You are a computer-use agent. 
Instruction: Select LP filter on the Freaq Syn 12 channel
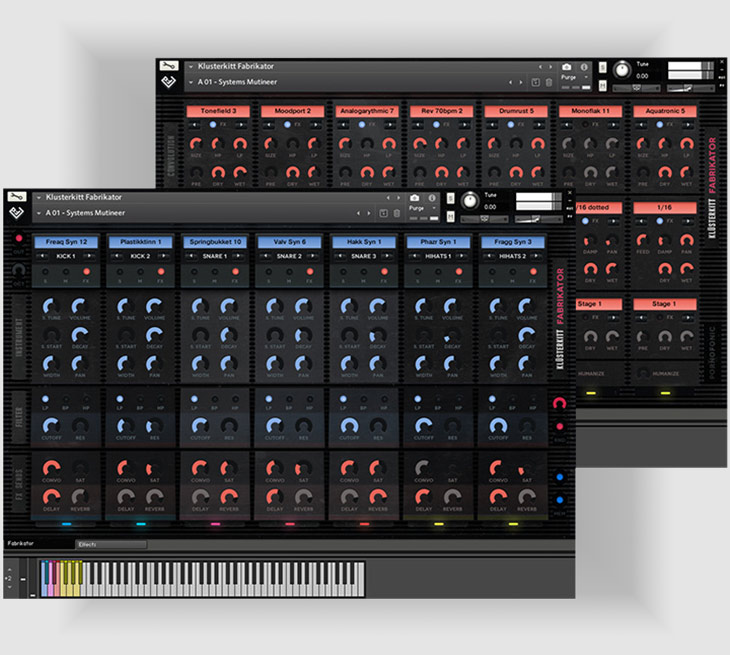point(45,399)
